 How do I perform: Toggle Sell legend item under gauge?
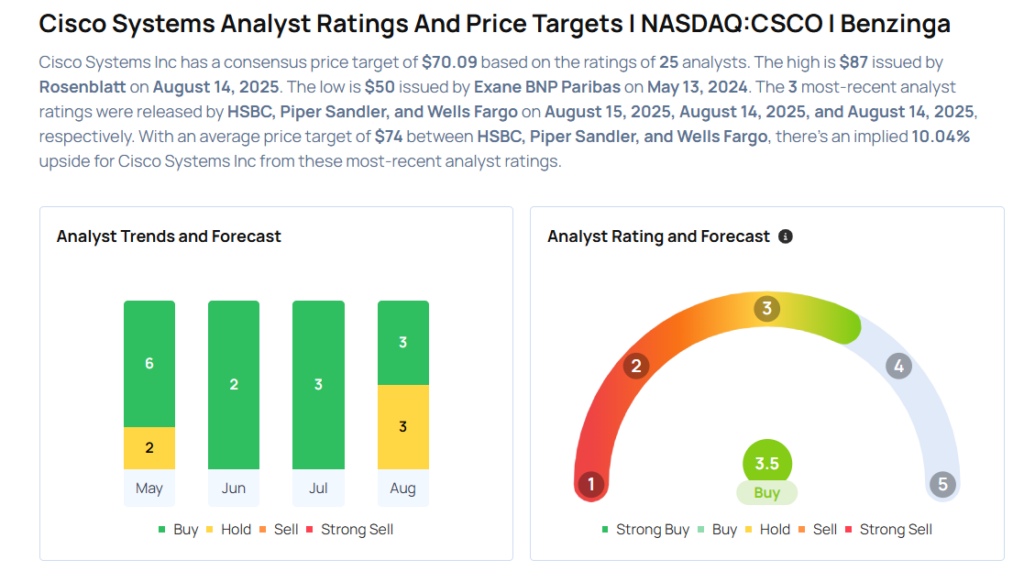pos(816,529)
